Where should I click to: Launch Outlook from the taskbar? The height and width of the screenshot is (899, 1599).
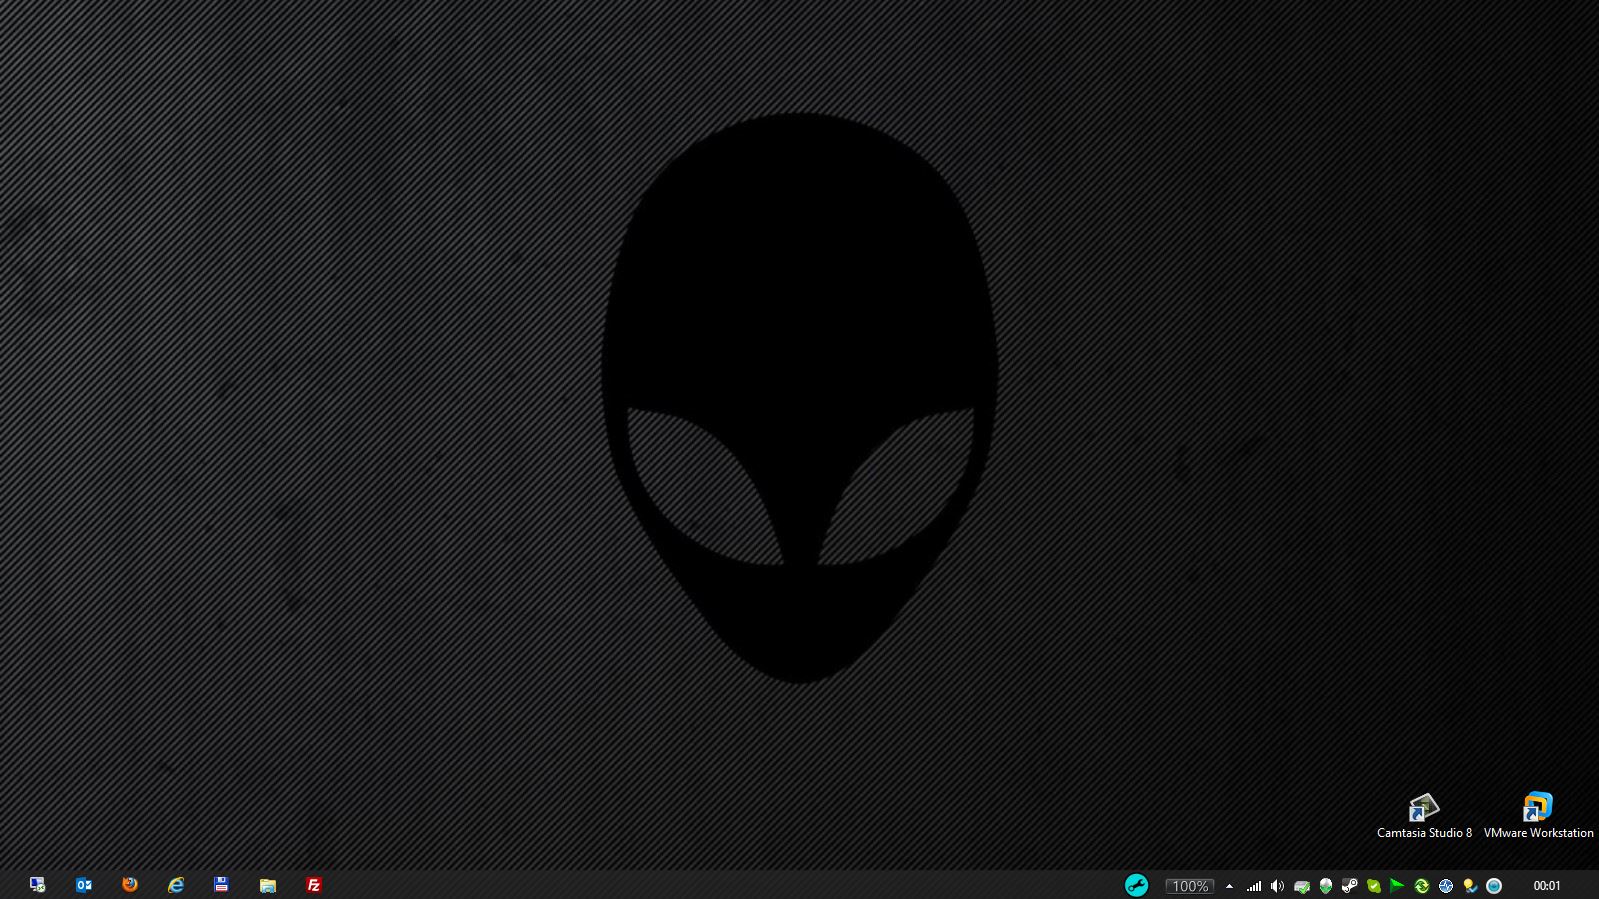point(84,885)
